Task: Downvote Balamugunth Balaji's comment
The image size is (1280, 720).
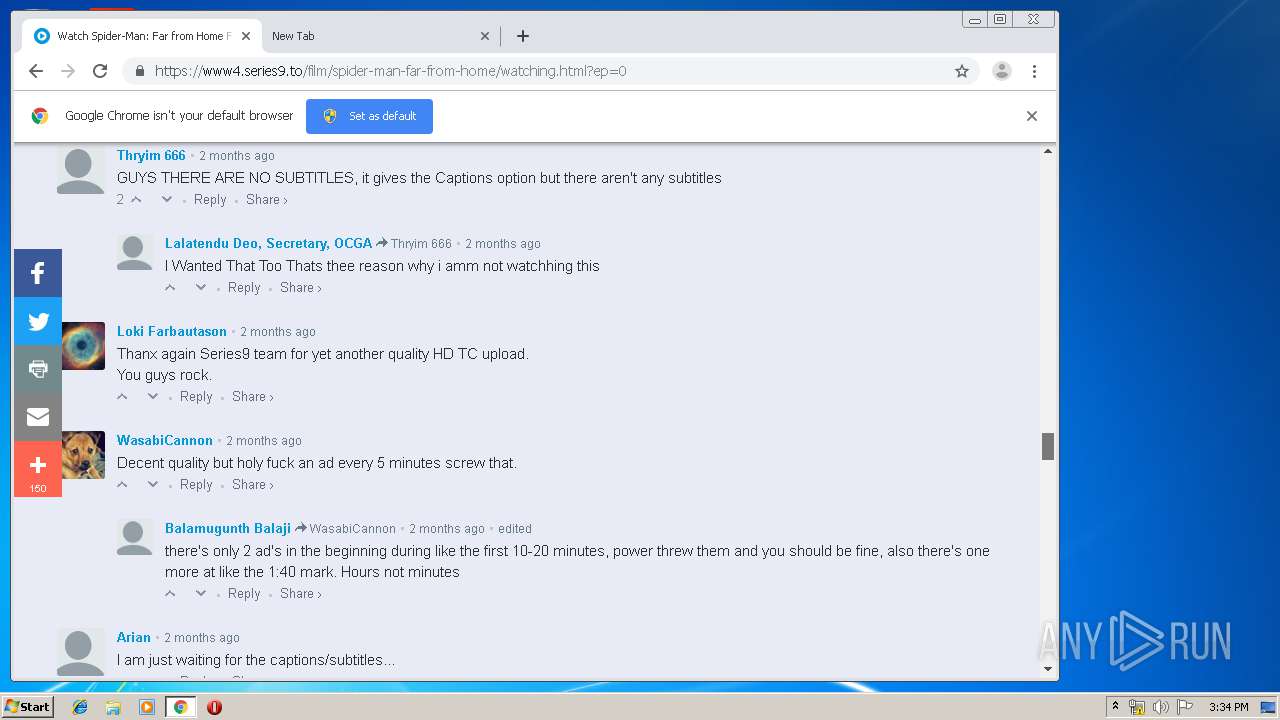Action: (x=201, y=594)
